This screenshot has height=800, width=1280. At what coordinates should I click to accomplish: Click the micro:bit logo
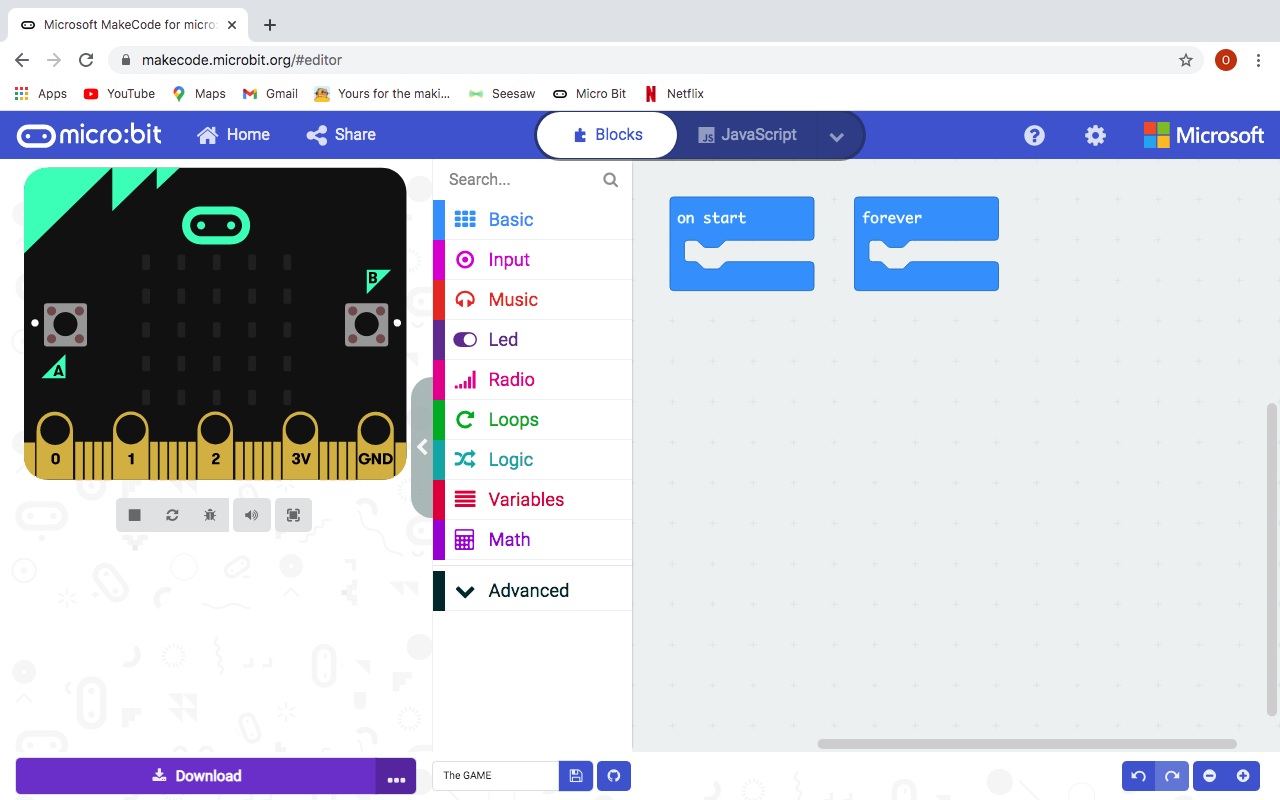coord(89,135)
